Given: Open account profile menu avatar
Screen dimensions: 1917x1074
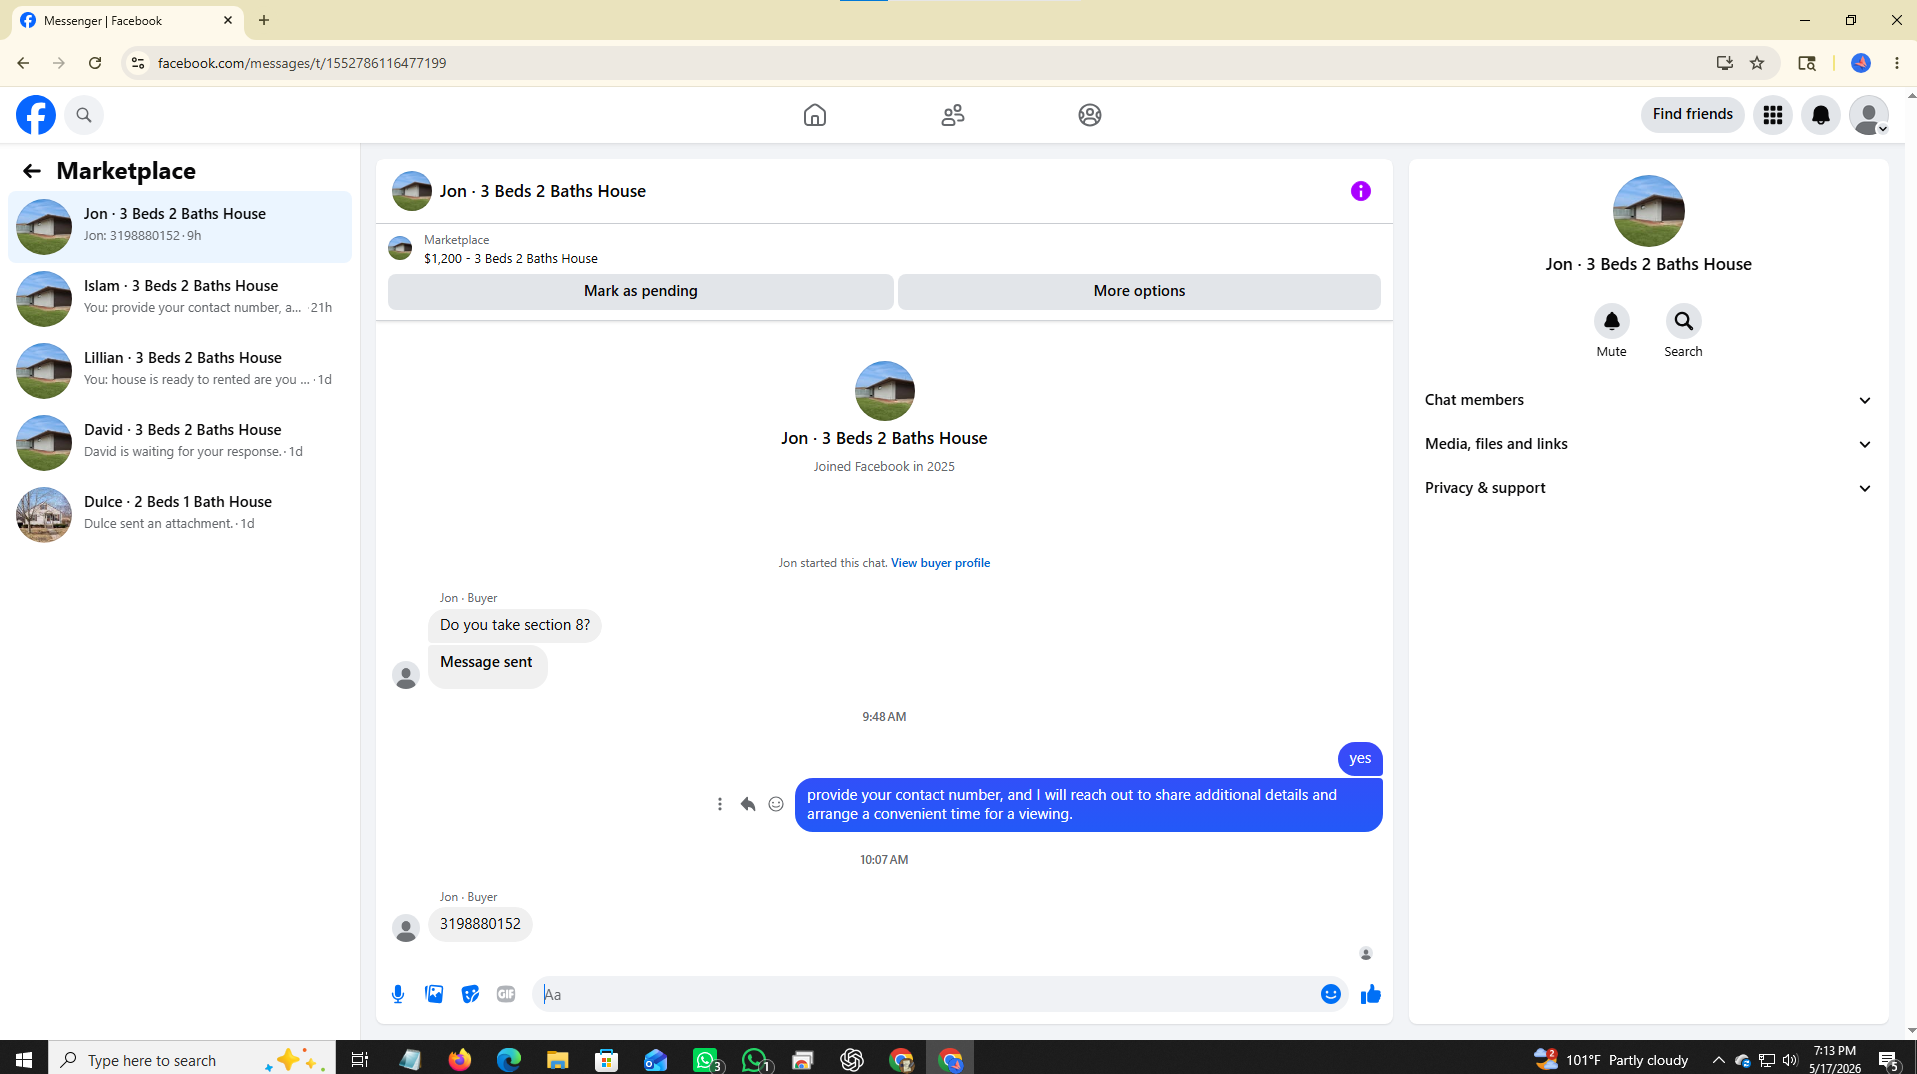Looking at the screenshot, I should (1869, 115).
